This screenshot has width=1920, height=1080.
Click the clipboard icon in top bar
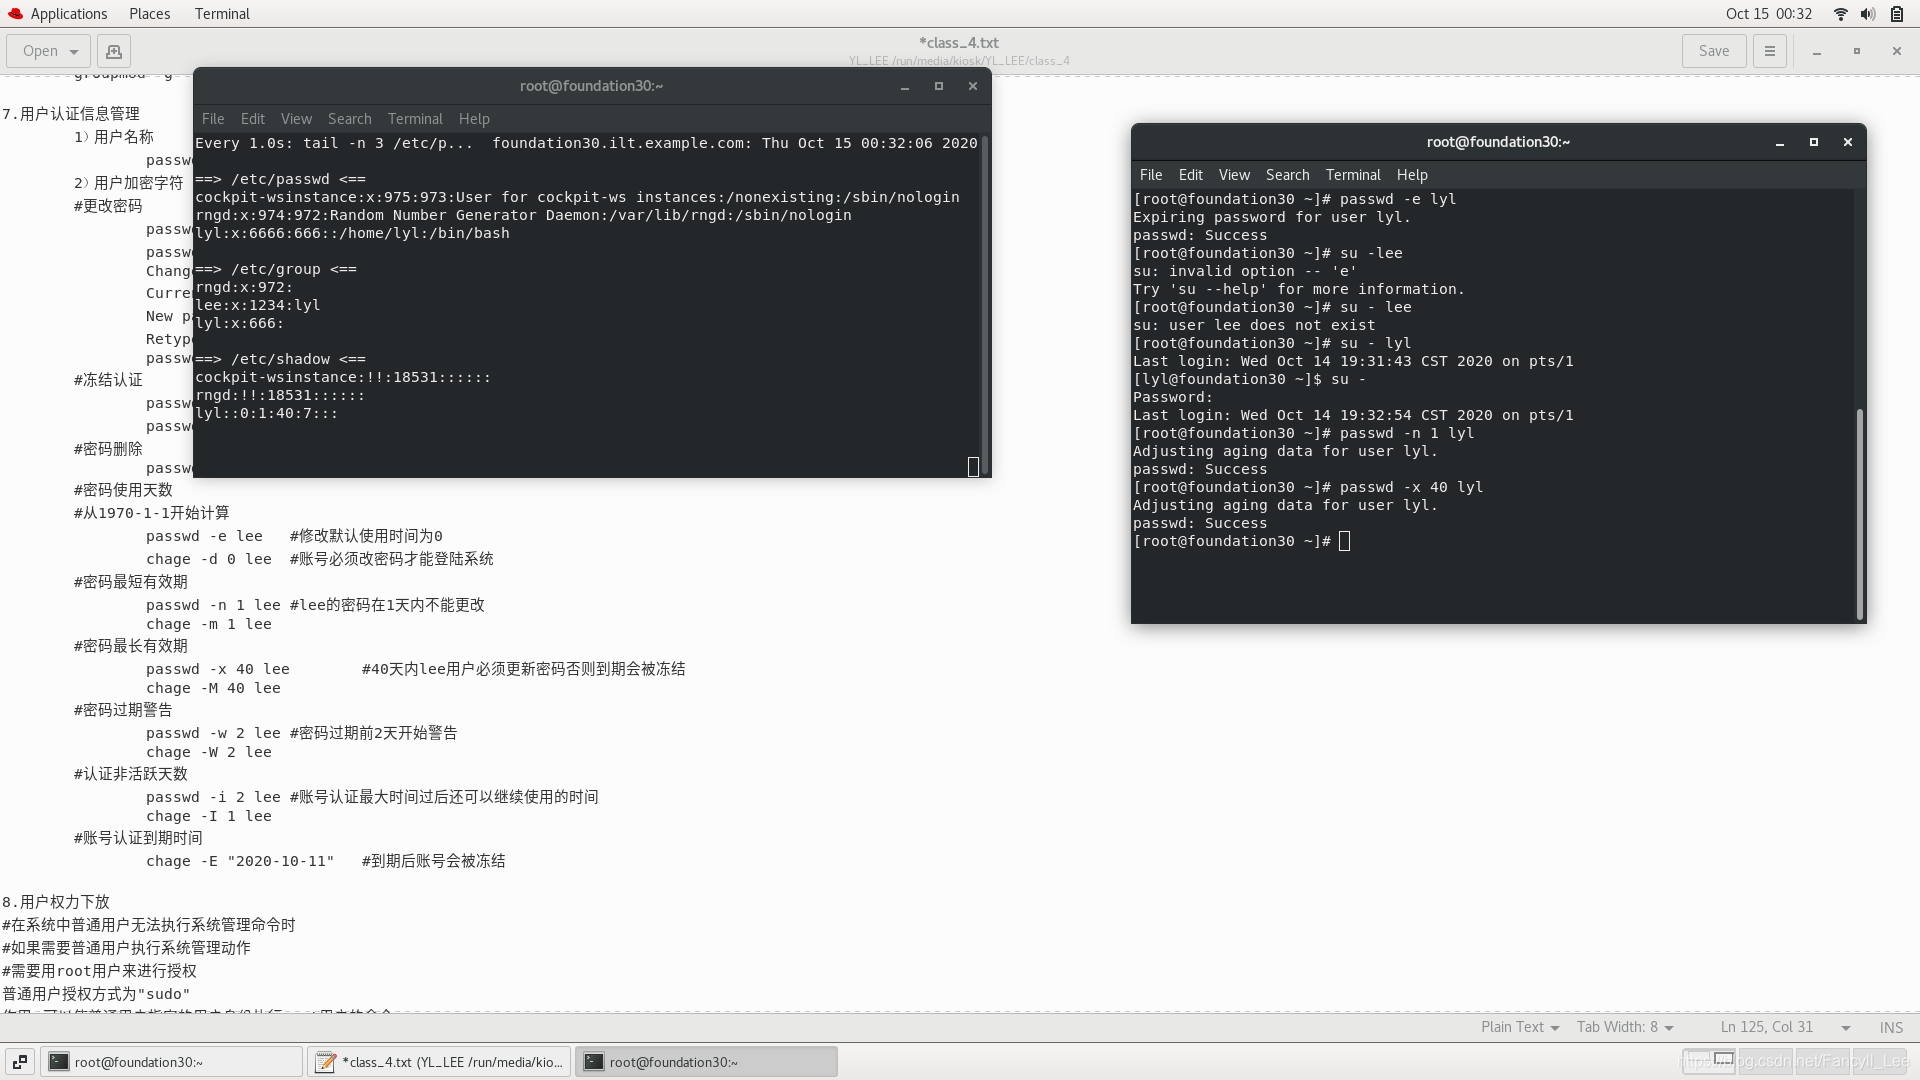pos(1897,14)
